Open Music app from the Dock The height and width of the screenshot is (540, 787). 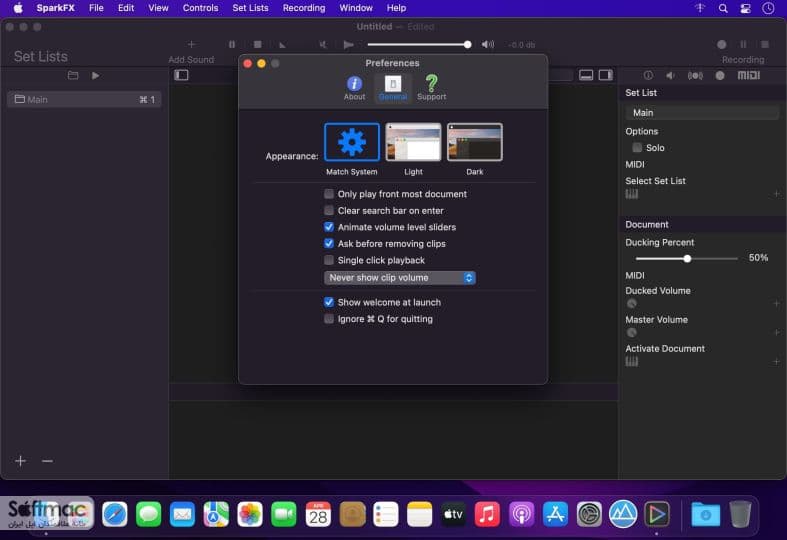pyautogui.click(x=487, y=514)
